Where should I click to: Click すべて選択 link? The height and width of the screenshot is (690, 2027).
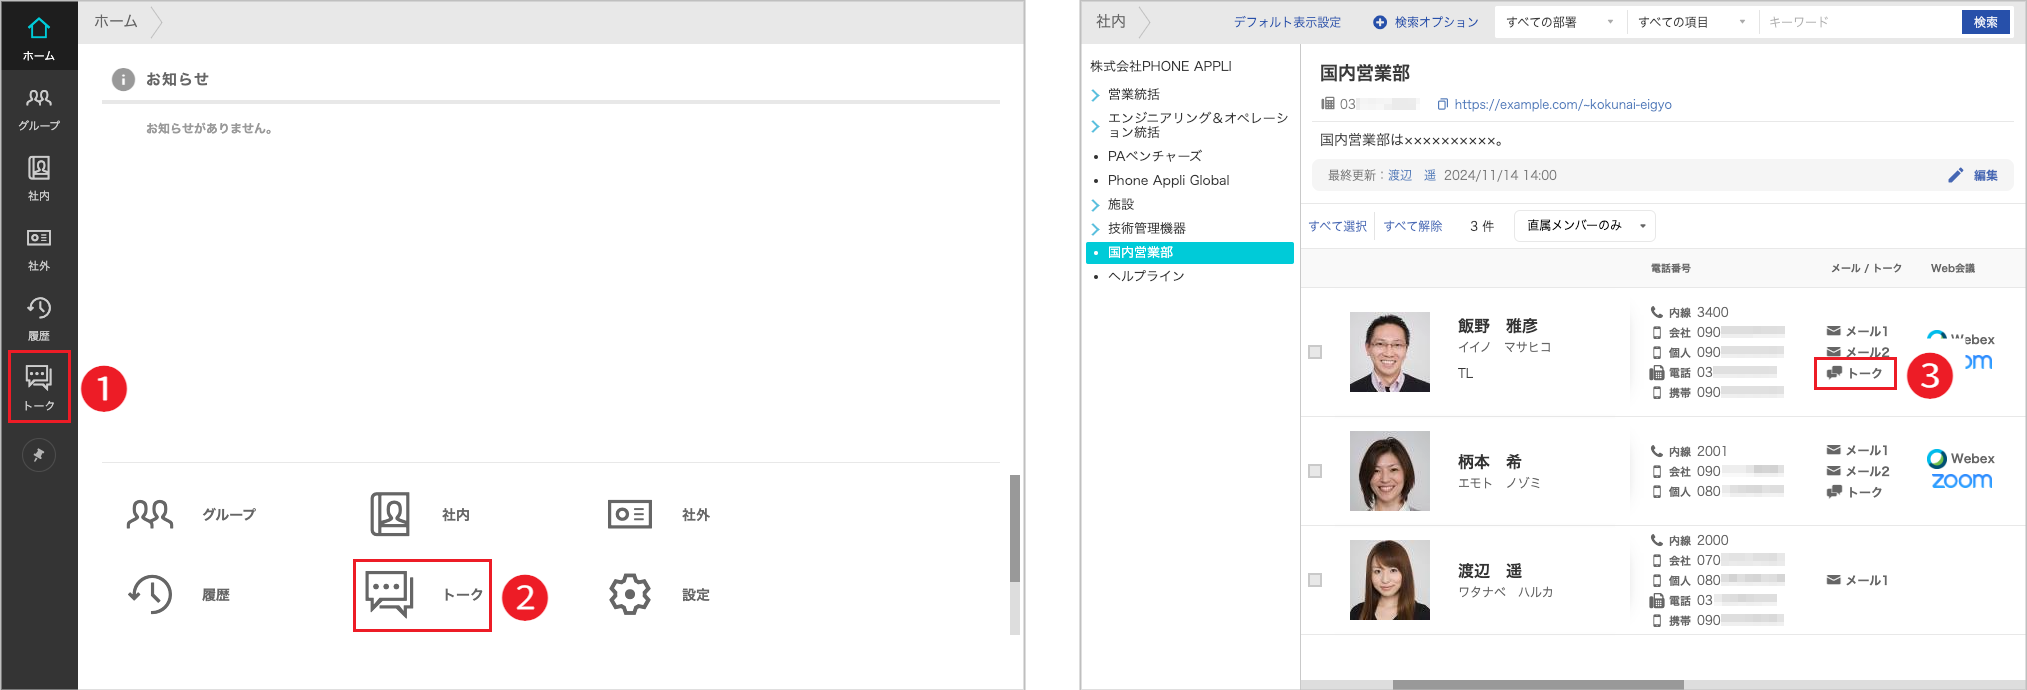(1338, 226)
